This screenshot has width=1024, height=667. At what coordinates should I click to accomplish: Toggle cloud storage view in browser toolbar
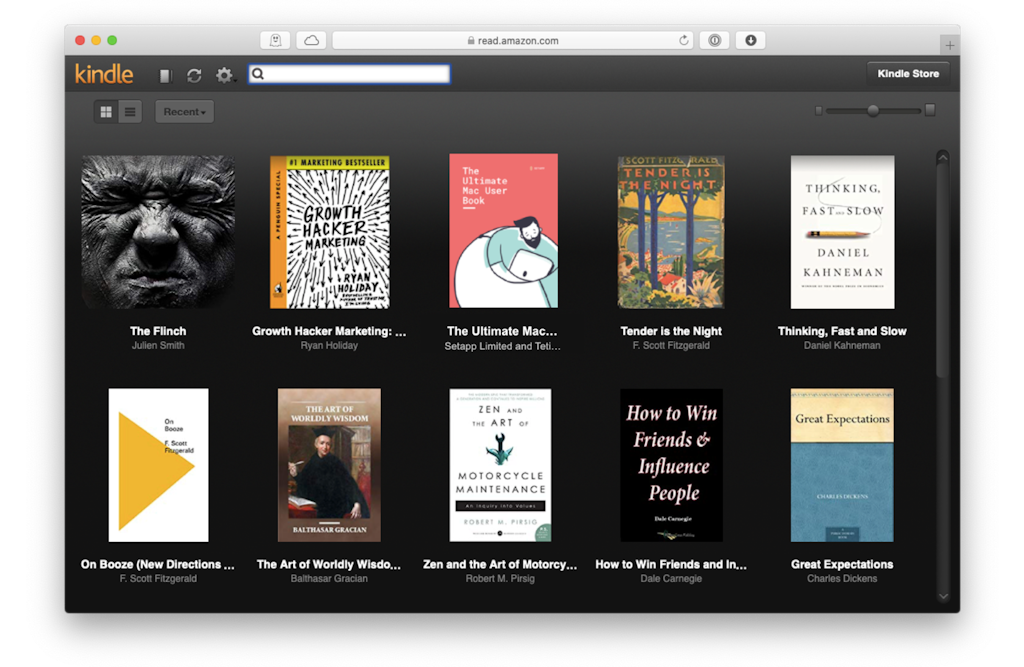(311, 40)
